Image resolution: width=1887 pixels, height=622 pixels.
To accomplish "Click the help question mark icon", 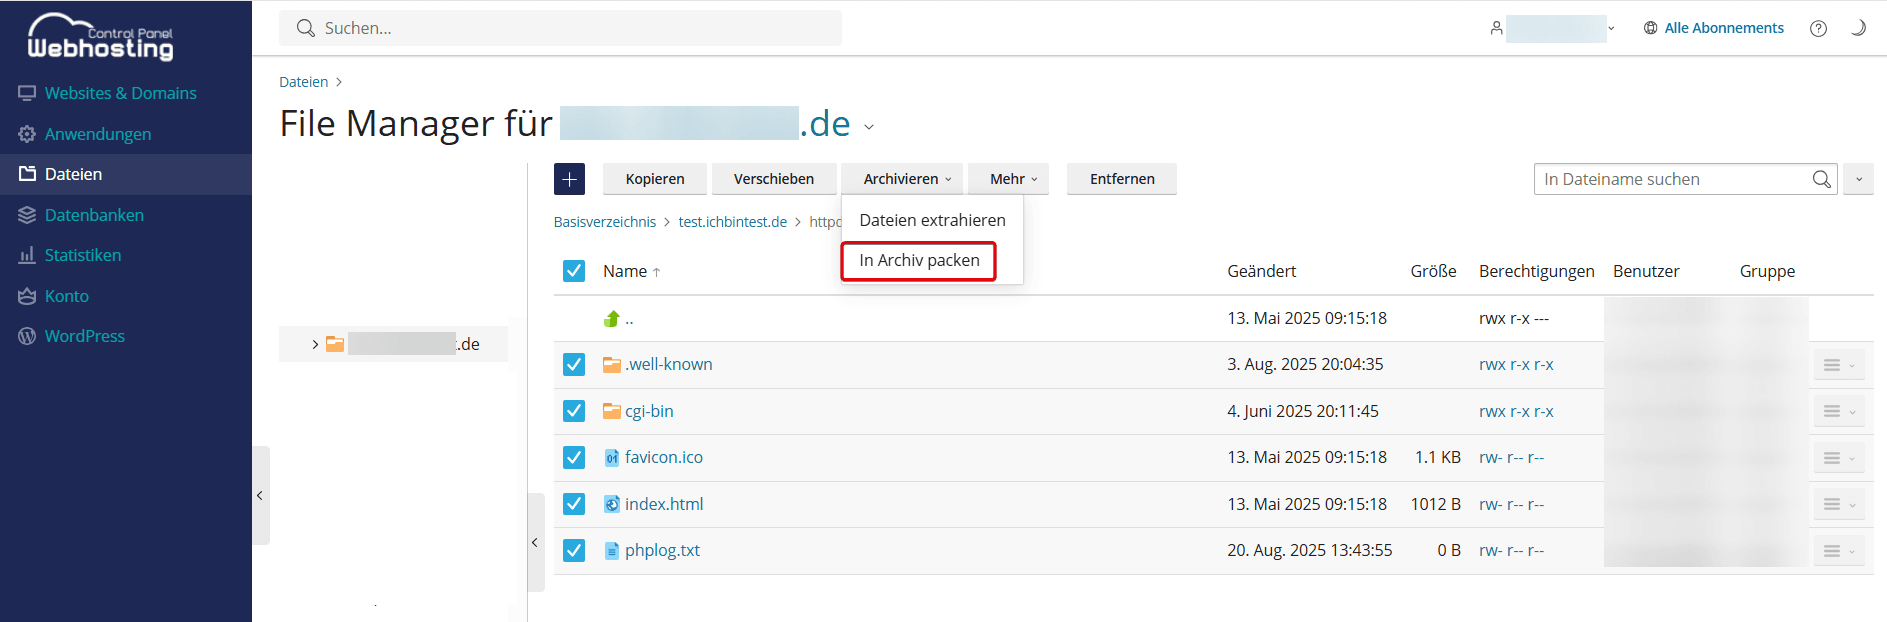I will coord(1818,28).
